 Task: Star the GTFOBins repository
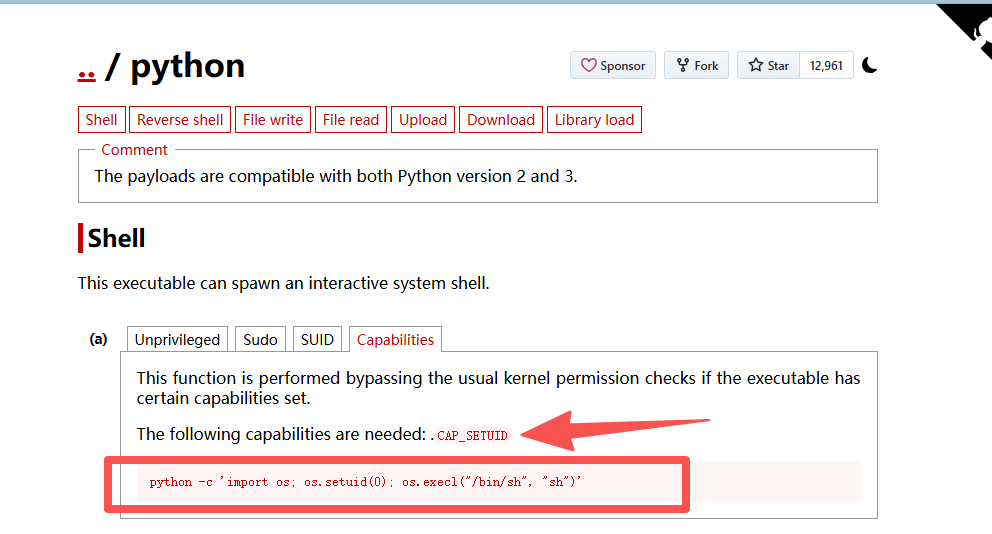tap(769, 65)
